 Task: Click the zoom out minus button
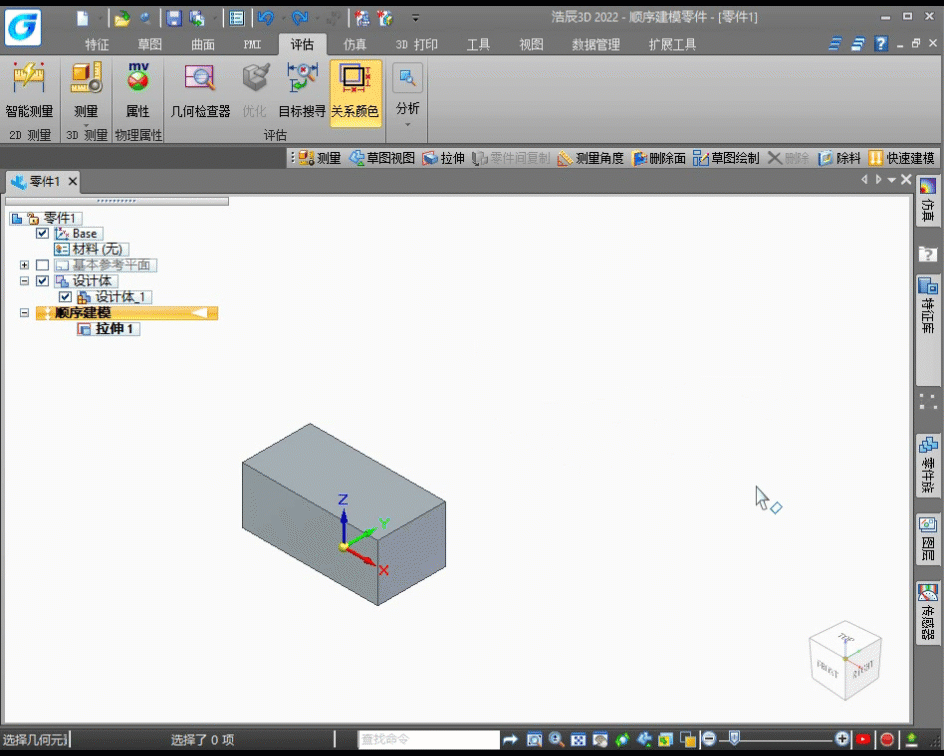point(709,739)
